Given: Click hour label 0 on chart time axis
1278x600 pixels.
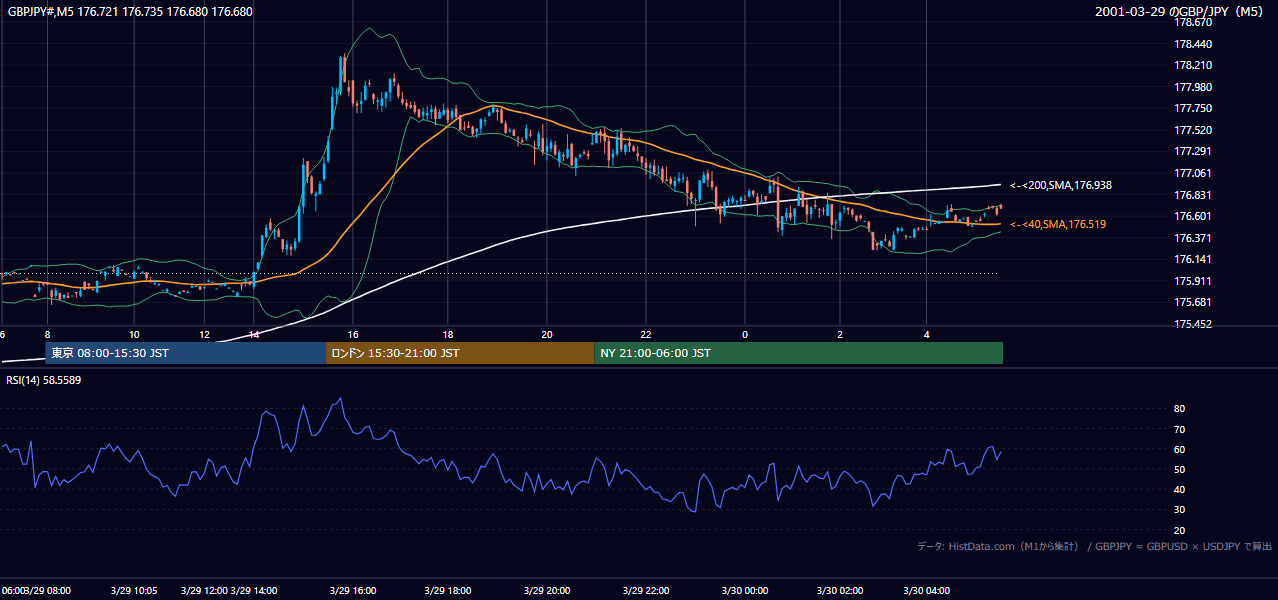Looking at the screenshot, I should click(x=745, y=334).
